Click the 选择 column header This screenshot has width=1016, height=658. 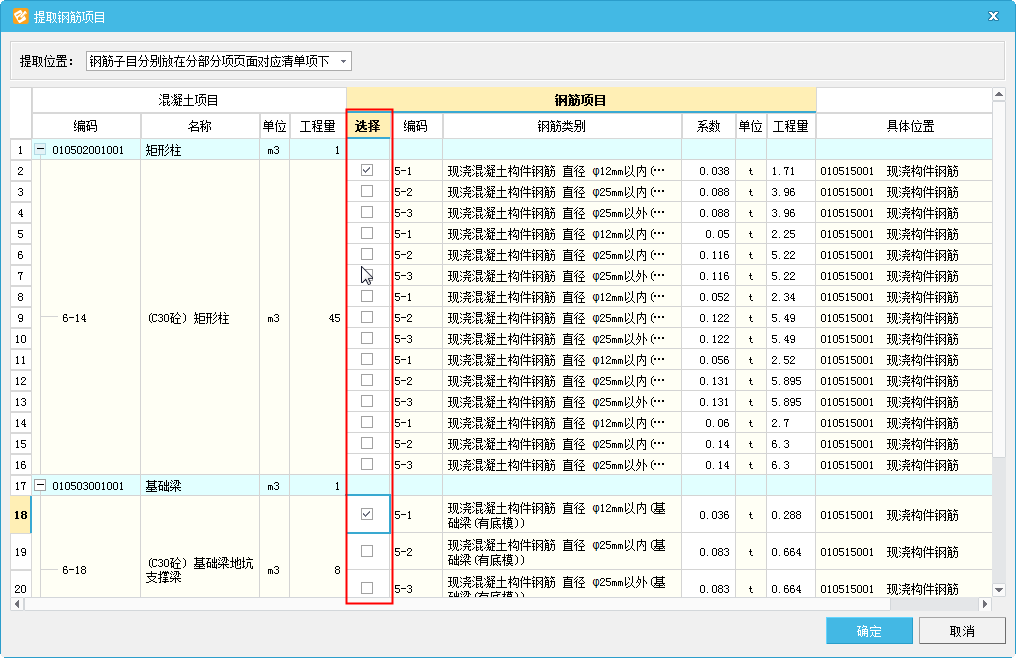point(368,127)
